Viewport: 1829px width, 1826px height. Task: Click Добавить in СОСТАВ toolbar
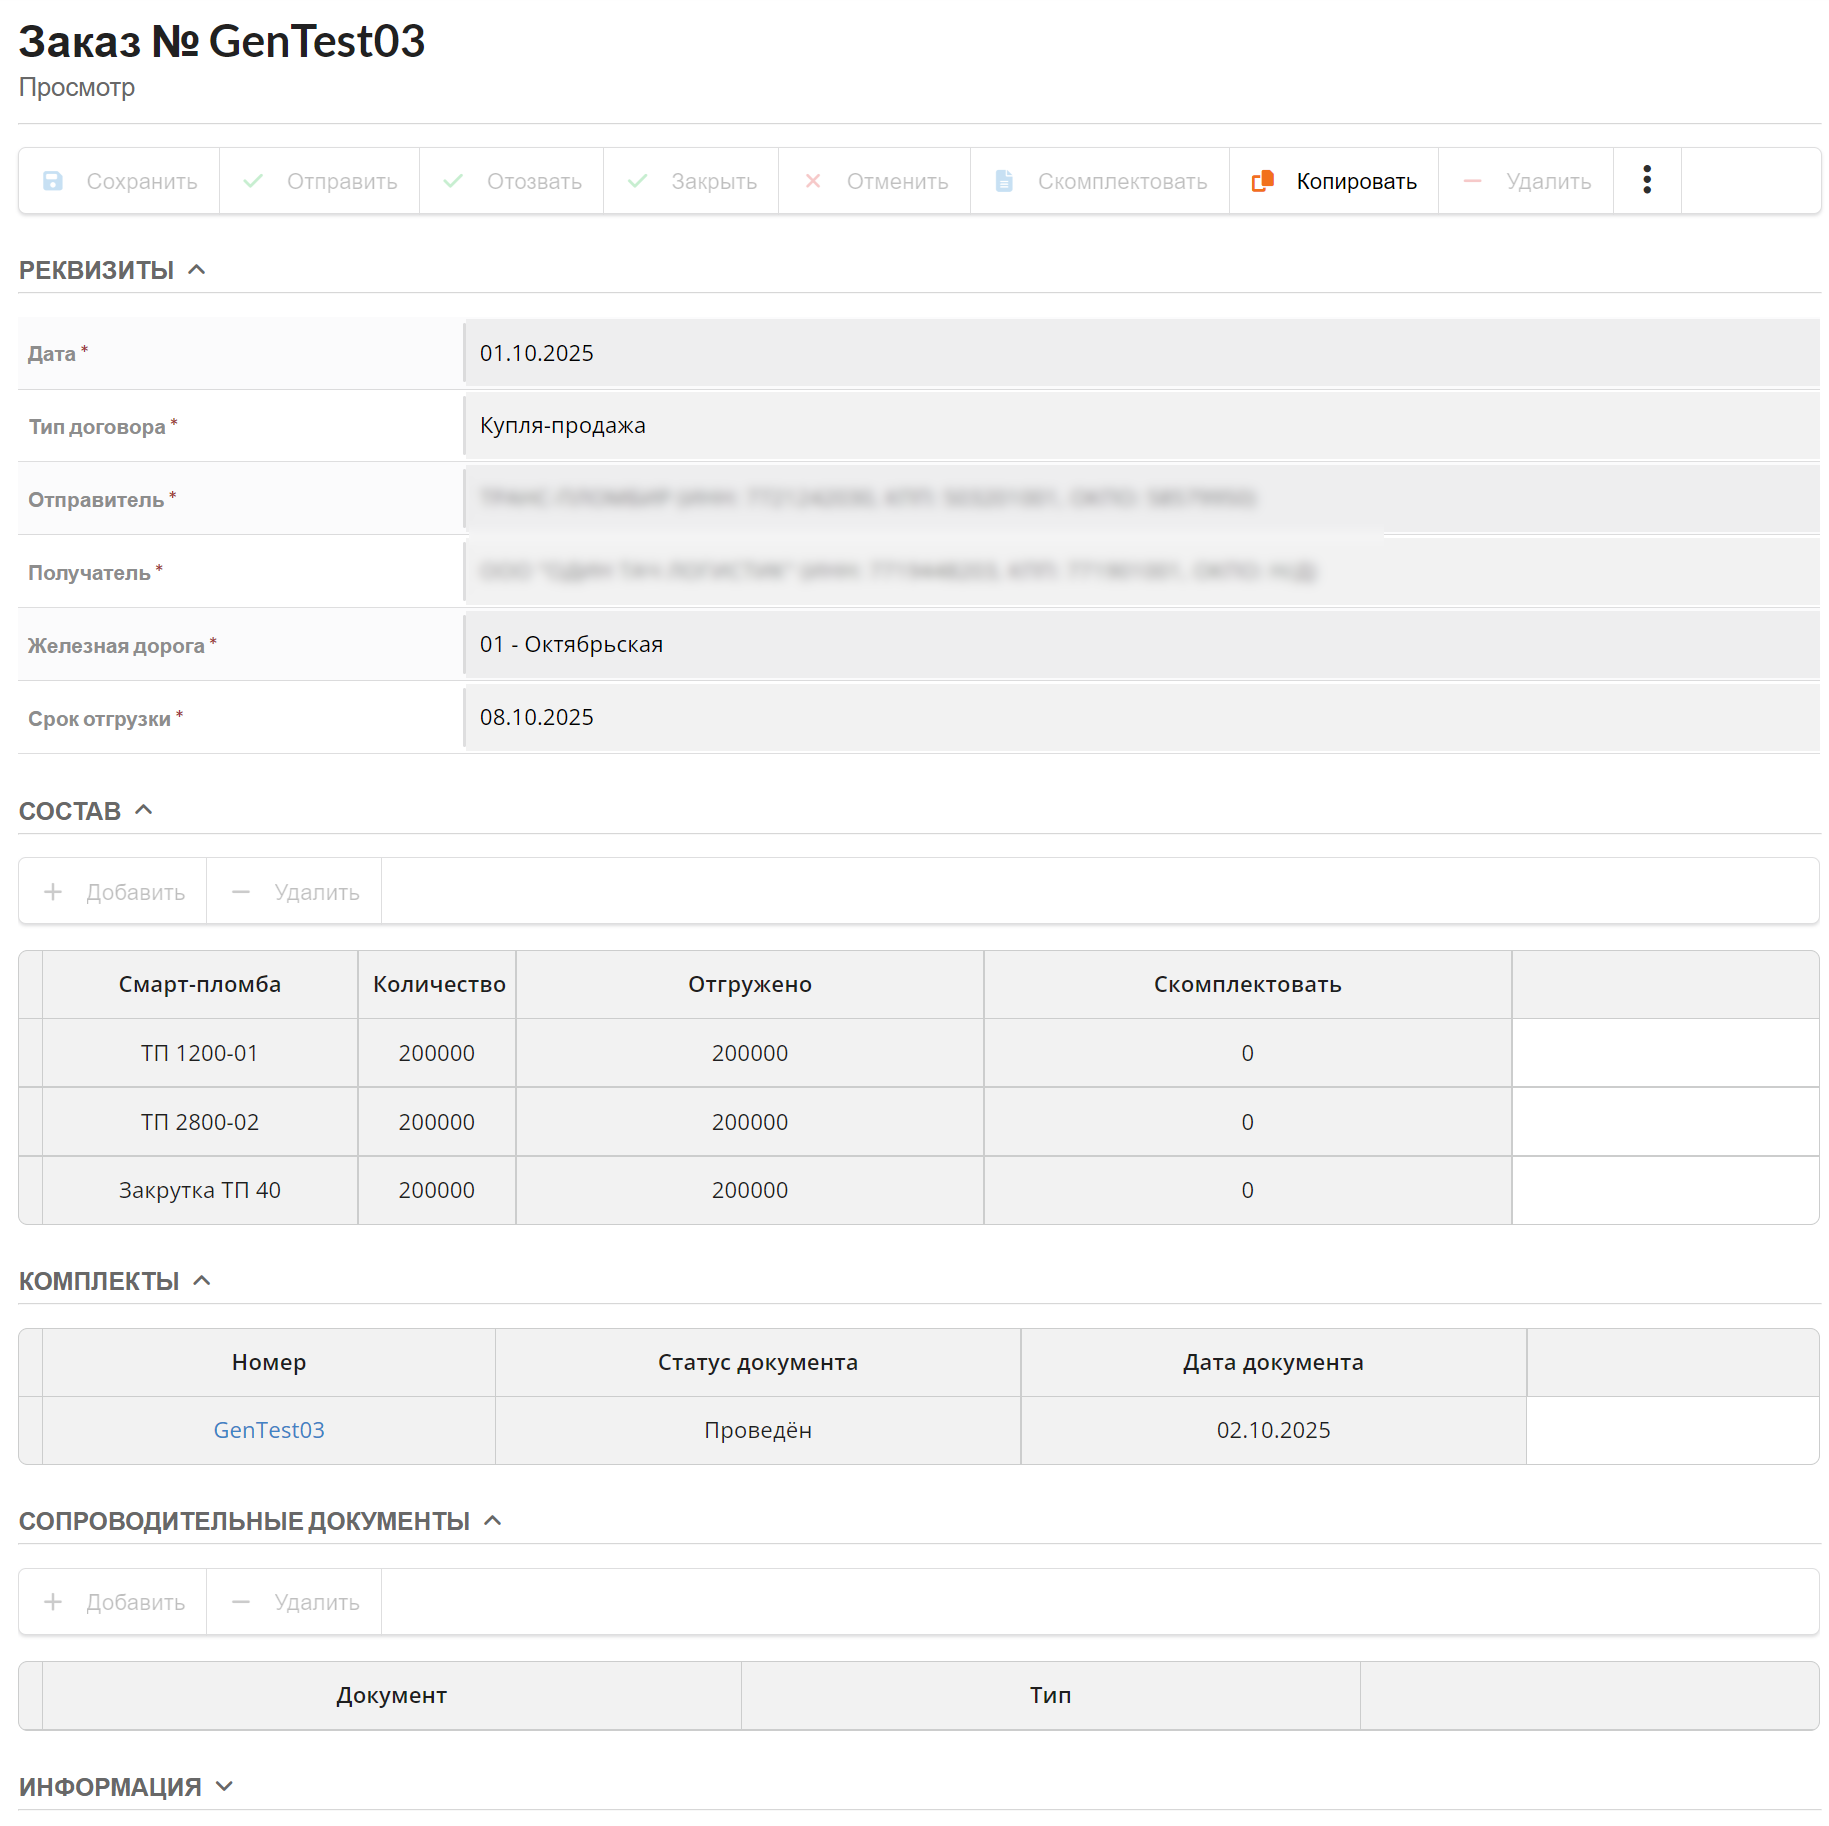[113, 891]
